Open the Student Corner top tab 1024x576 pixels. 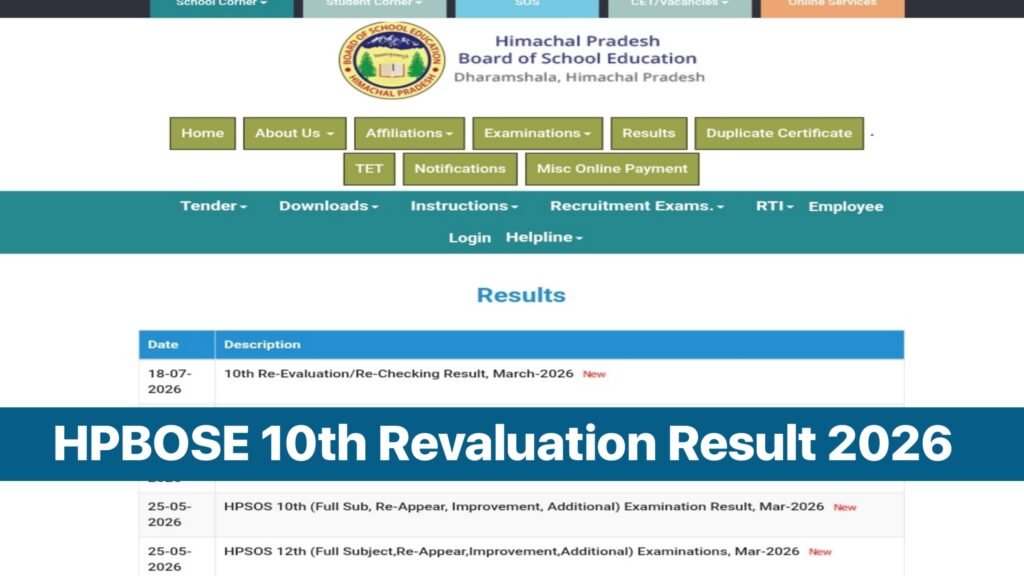tap(374, 6)
